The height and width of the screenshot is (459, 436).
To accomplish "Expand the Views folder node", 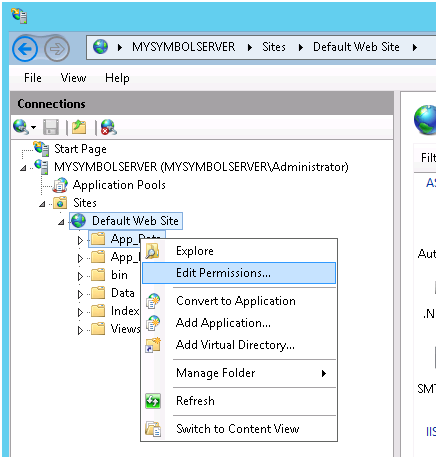I will [x=80, y=330].
